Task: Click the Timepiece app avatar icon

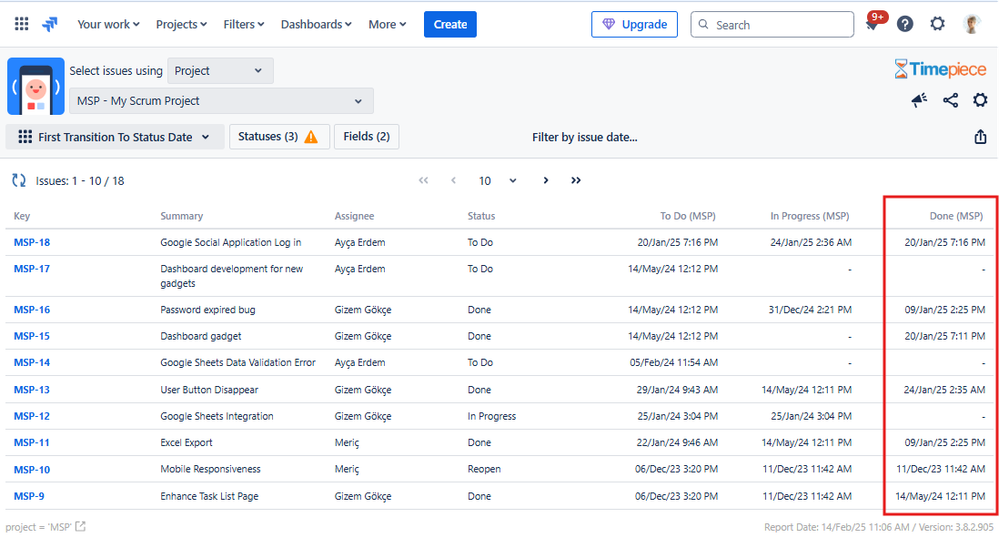Action: point(36,87)
